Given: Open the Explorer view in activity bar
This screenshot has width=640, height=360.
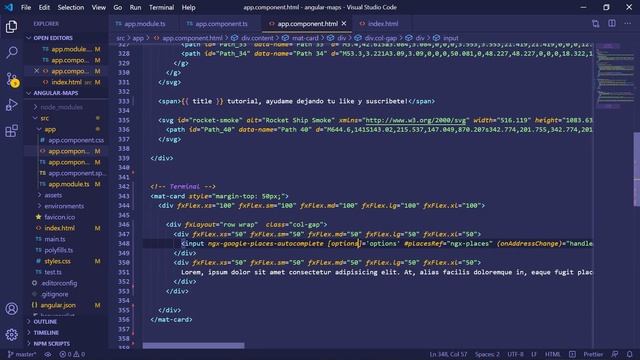Looking at the screenshot, I should [11, 27].
